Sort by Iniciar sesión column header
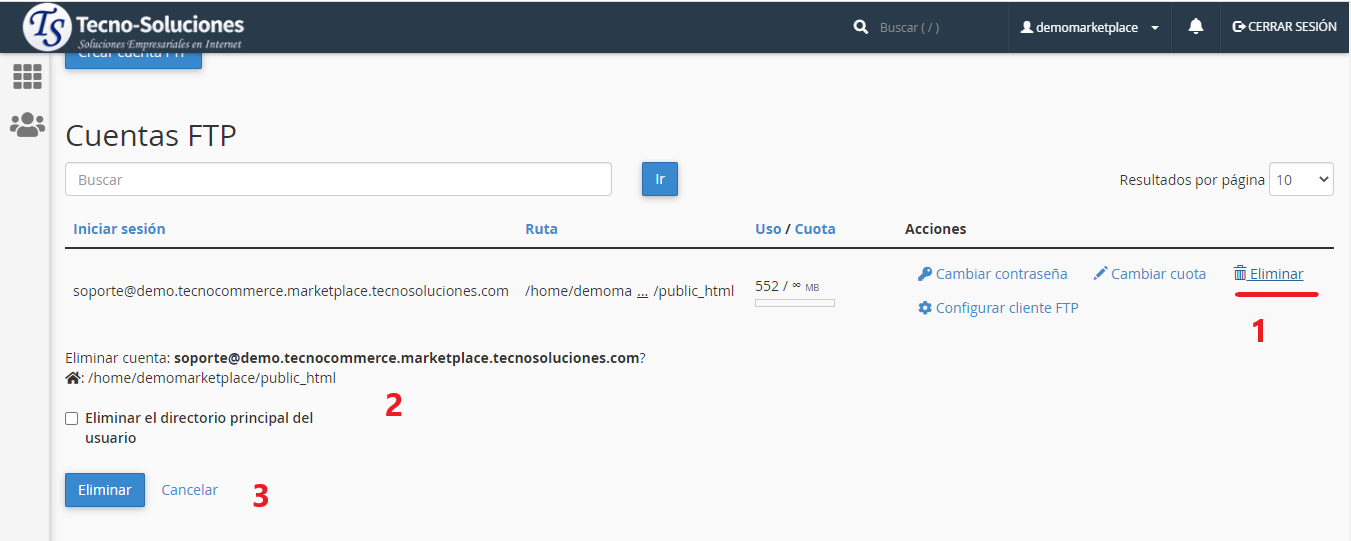Viewport: 1351px width, 541px height. (x=119, y=229)
